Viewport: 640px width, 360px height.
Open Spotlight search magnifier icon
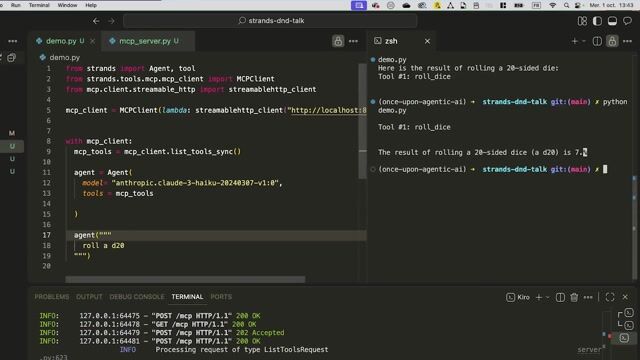tap(566, 5)
